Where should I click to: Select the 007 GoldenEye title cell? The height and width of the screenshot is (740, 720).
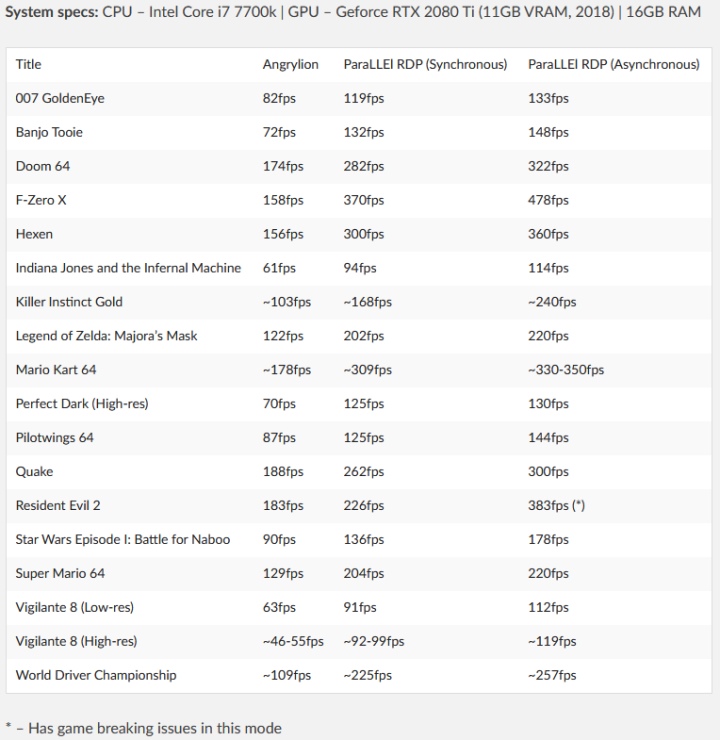(60, 98)
